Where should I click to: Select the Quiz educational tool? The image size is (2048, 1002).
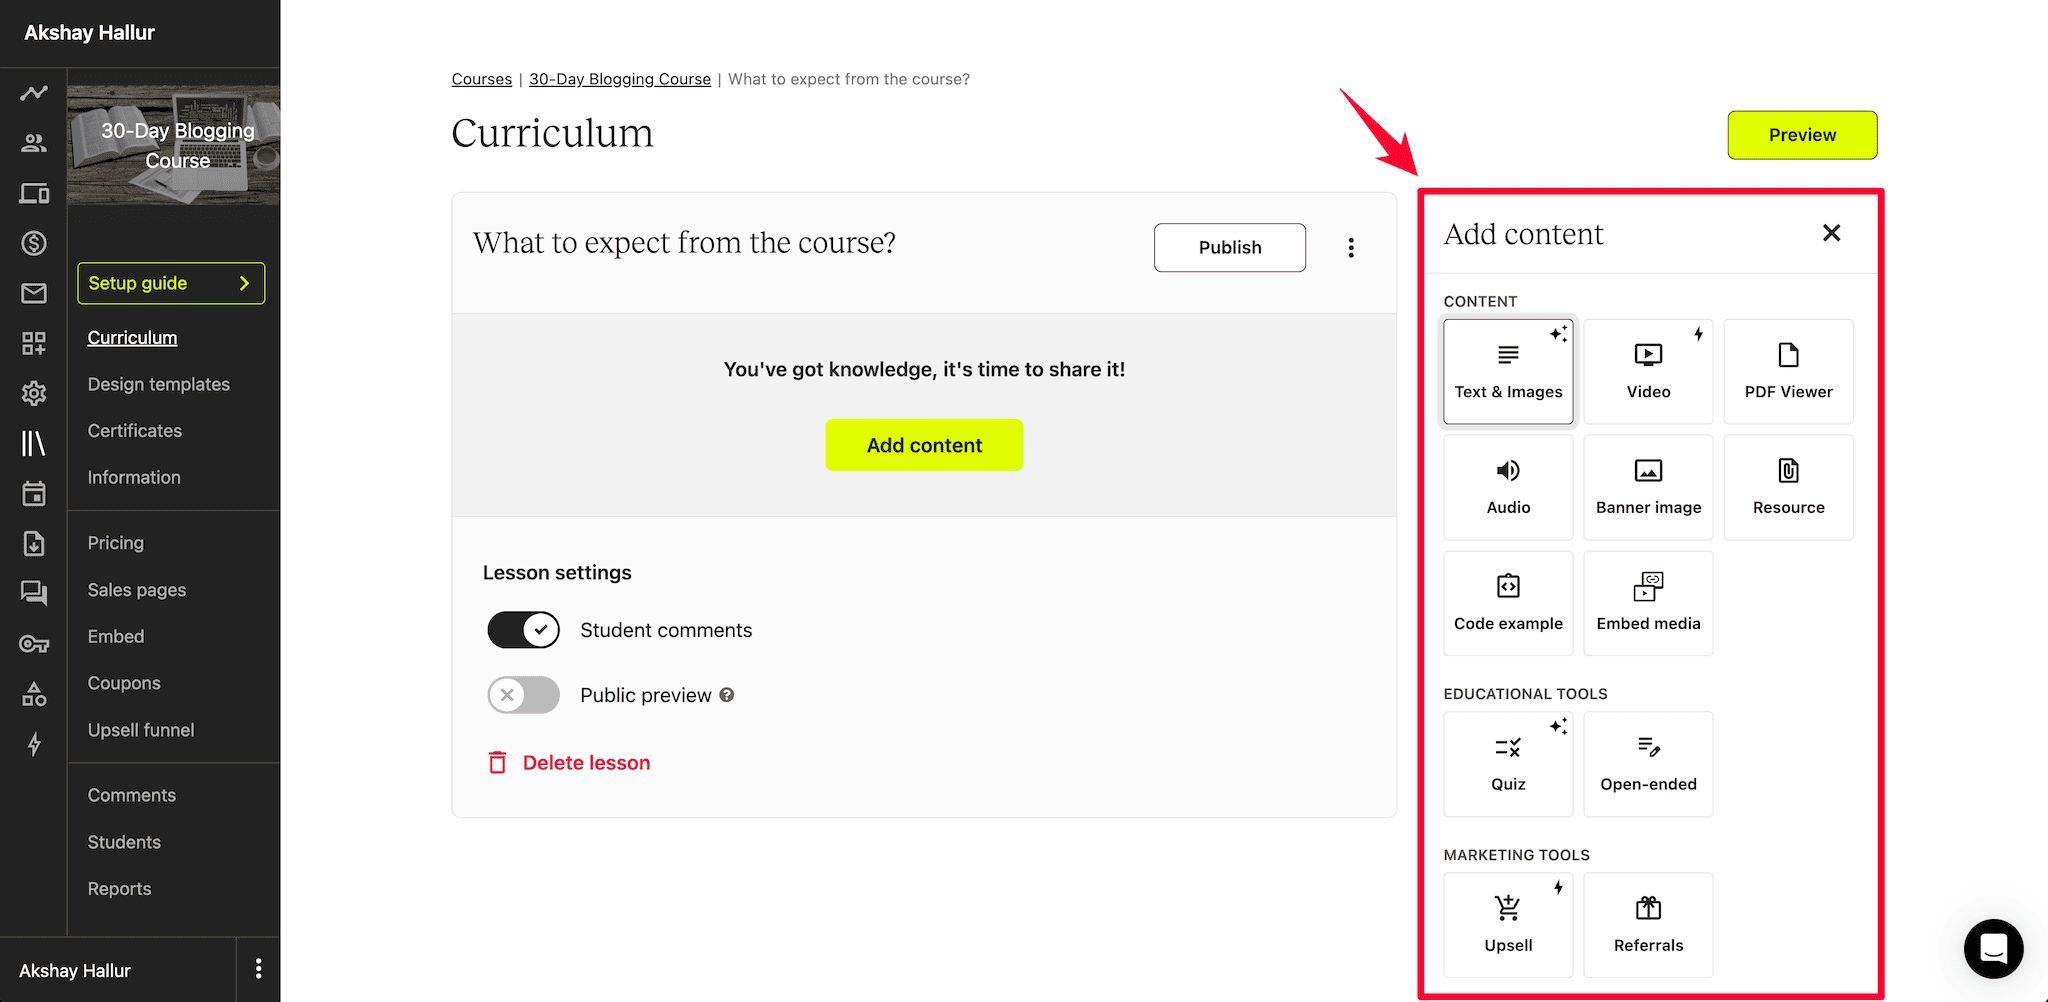click(1507, 762)
